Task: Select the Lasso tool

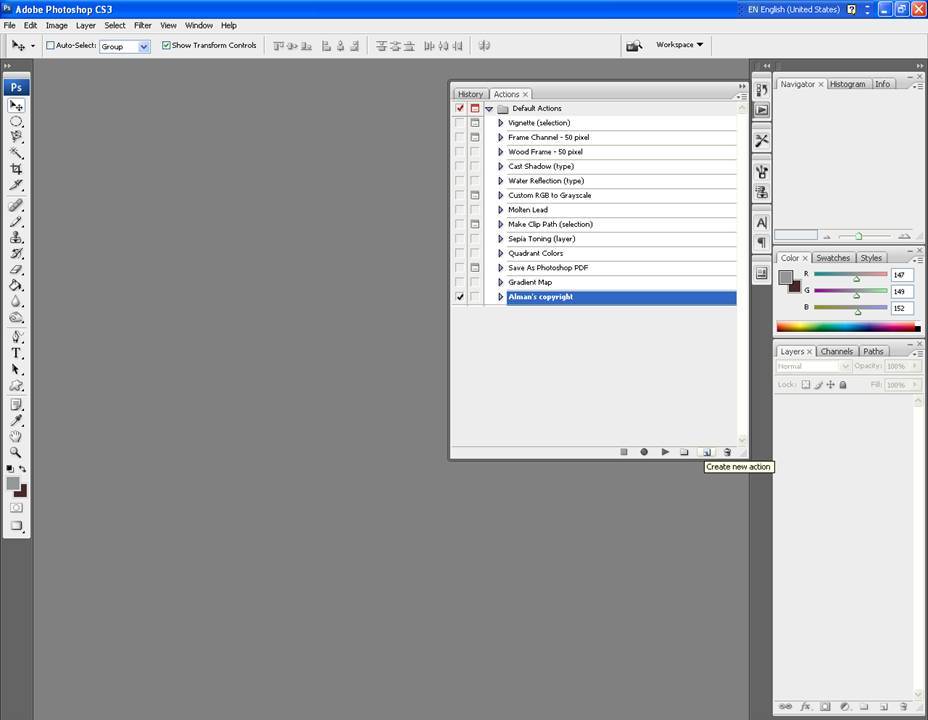Action: point(16,137)
